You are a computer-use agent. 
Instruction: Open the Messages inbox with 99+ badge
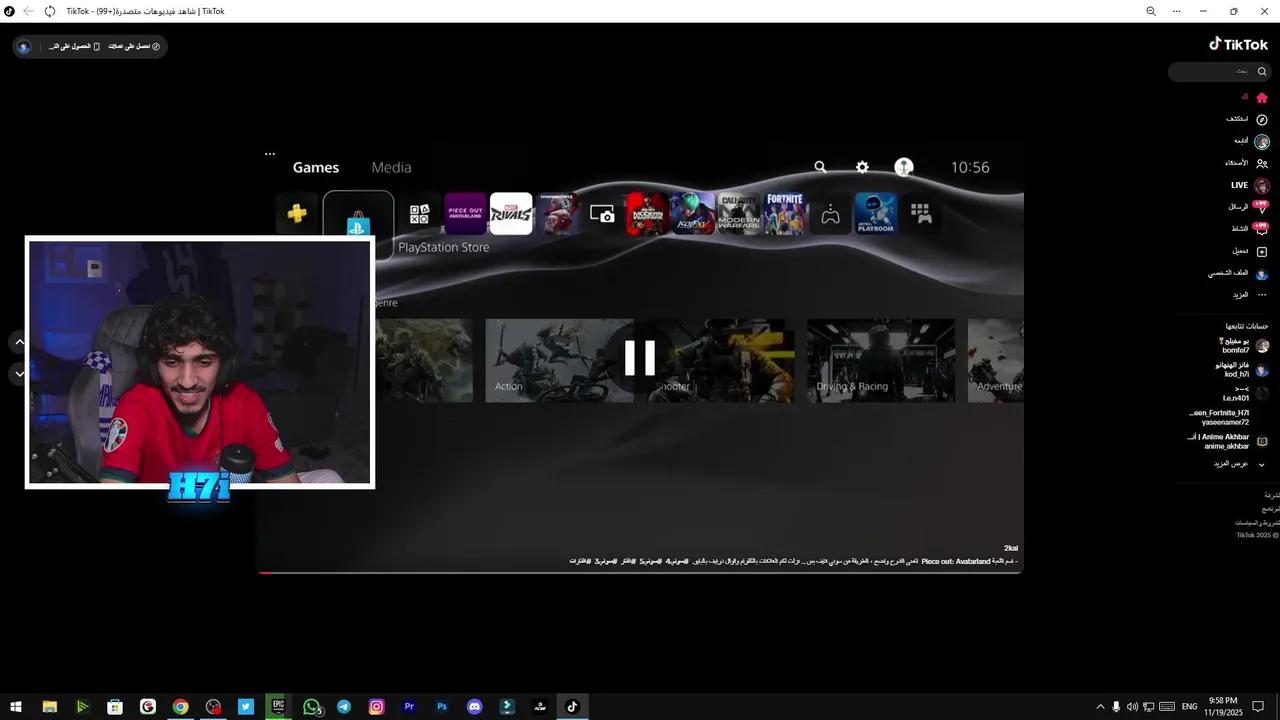point(1261,207)
